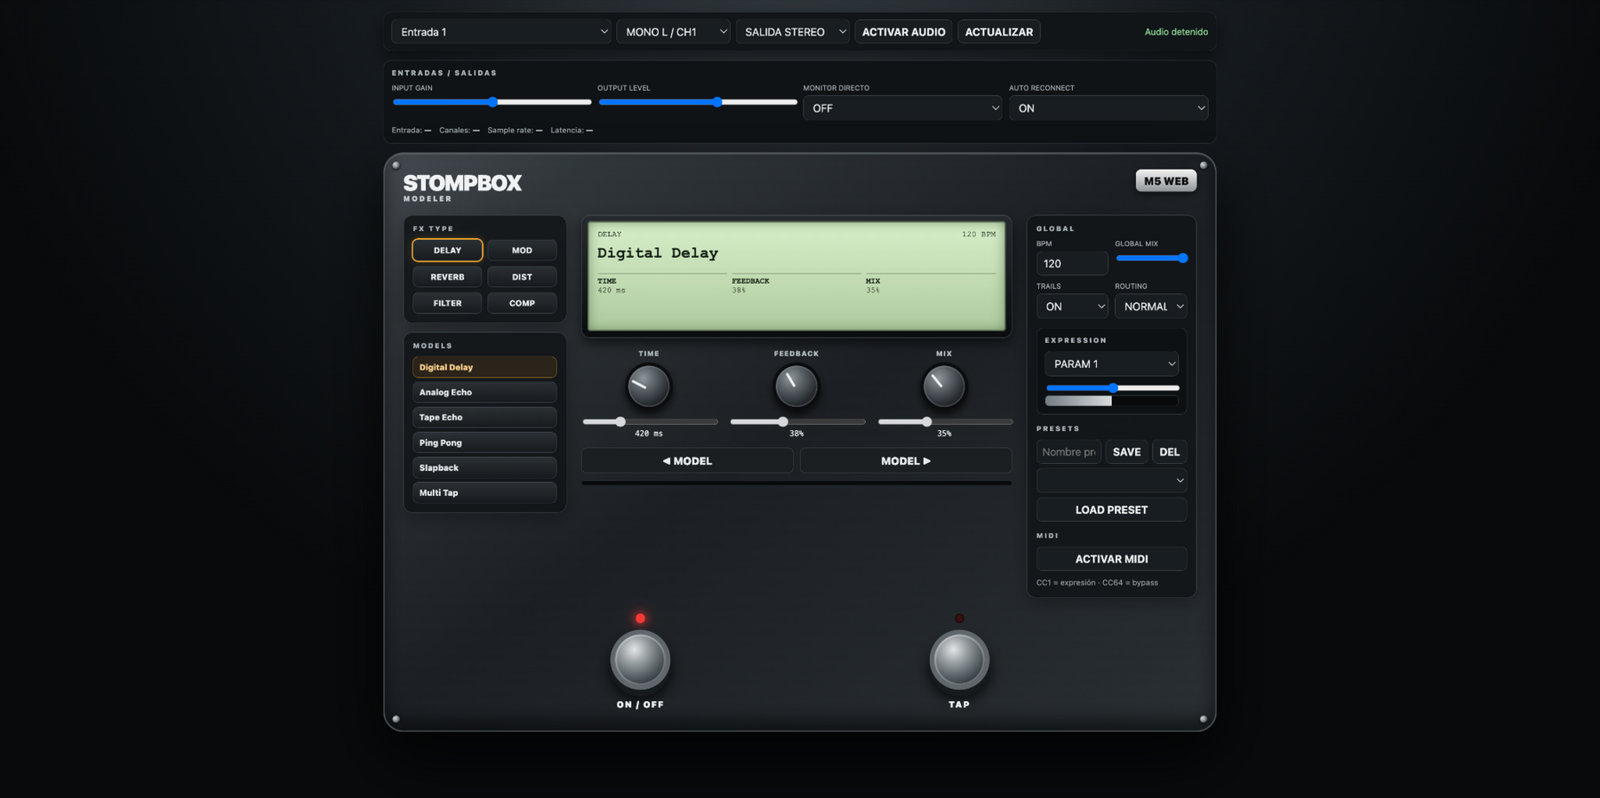Click the M5 WEB badge
Image resolution: width=1600 pixels, height=798 pixels.
[x=1166, y=181]
